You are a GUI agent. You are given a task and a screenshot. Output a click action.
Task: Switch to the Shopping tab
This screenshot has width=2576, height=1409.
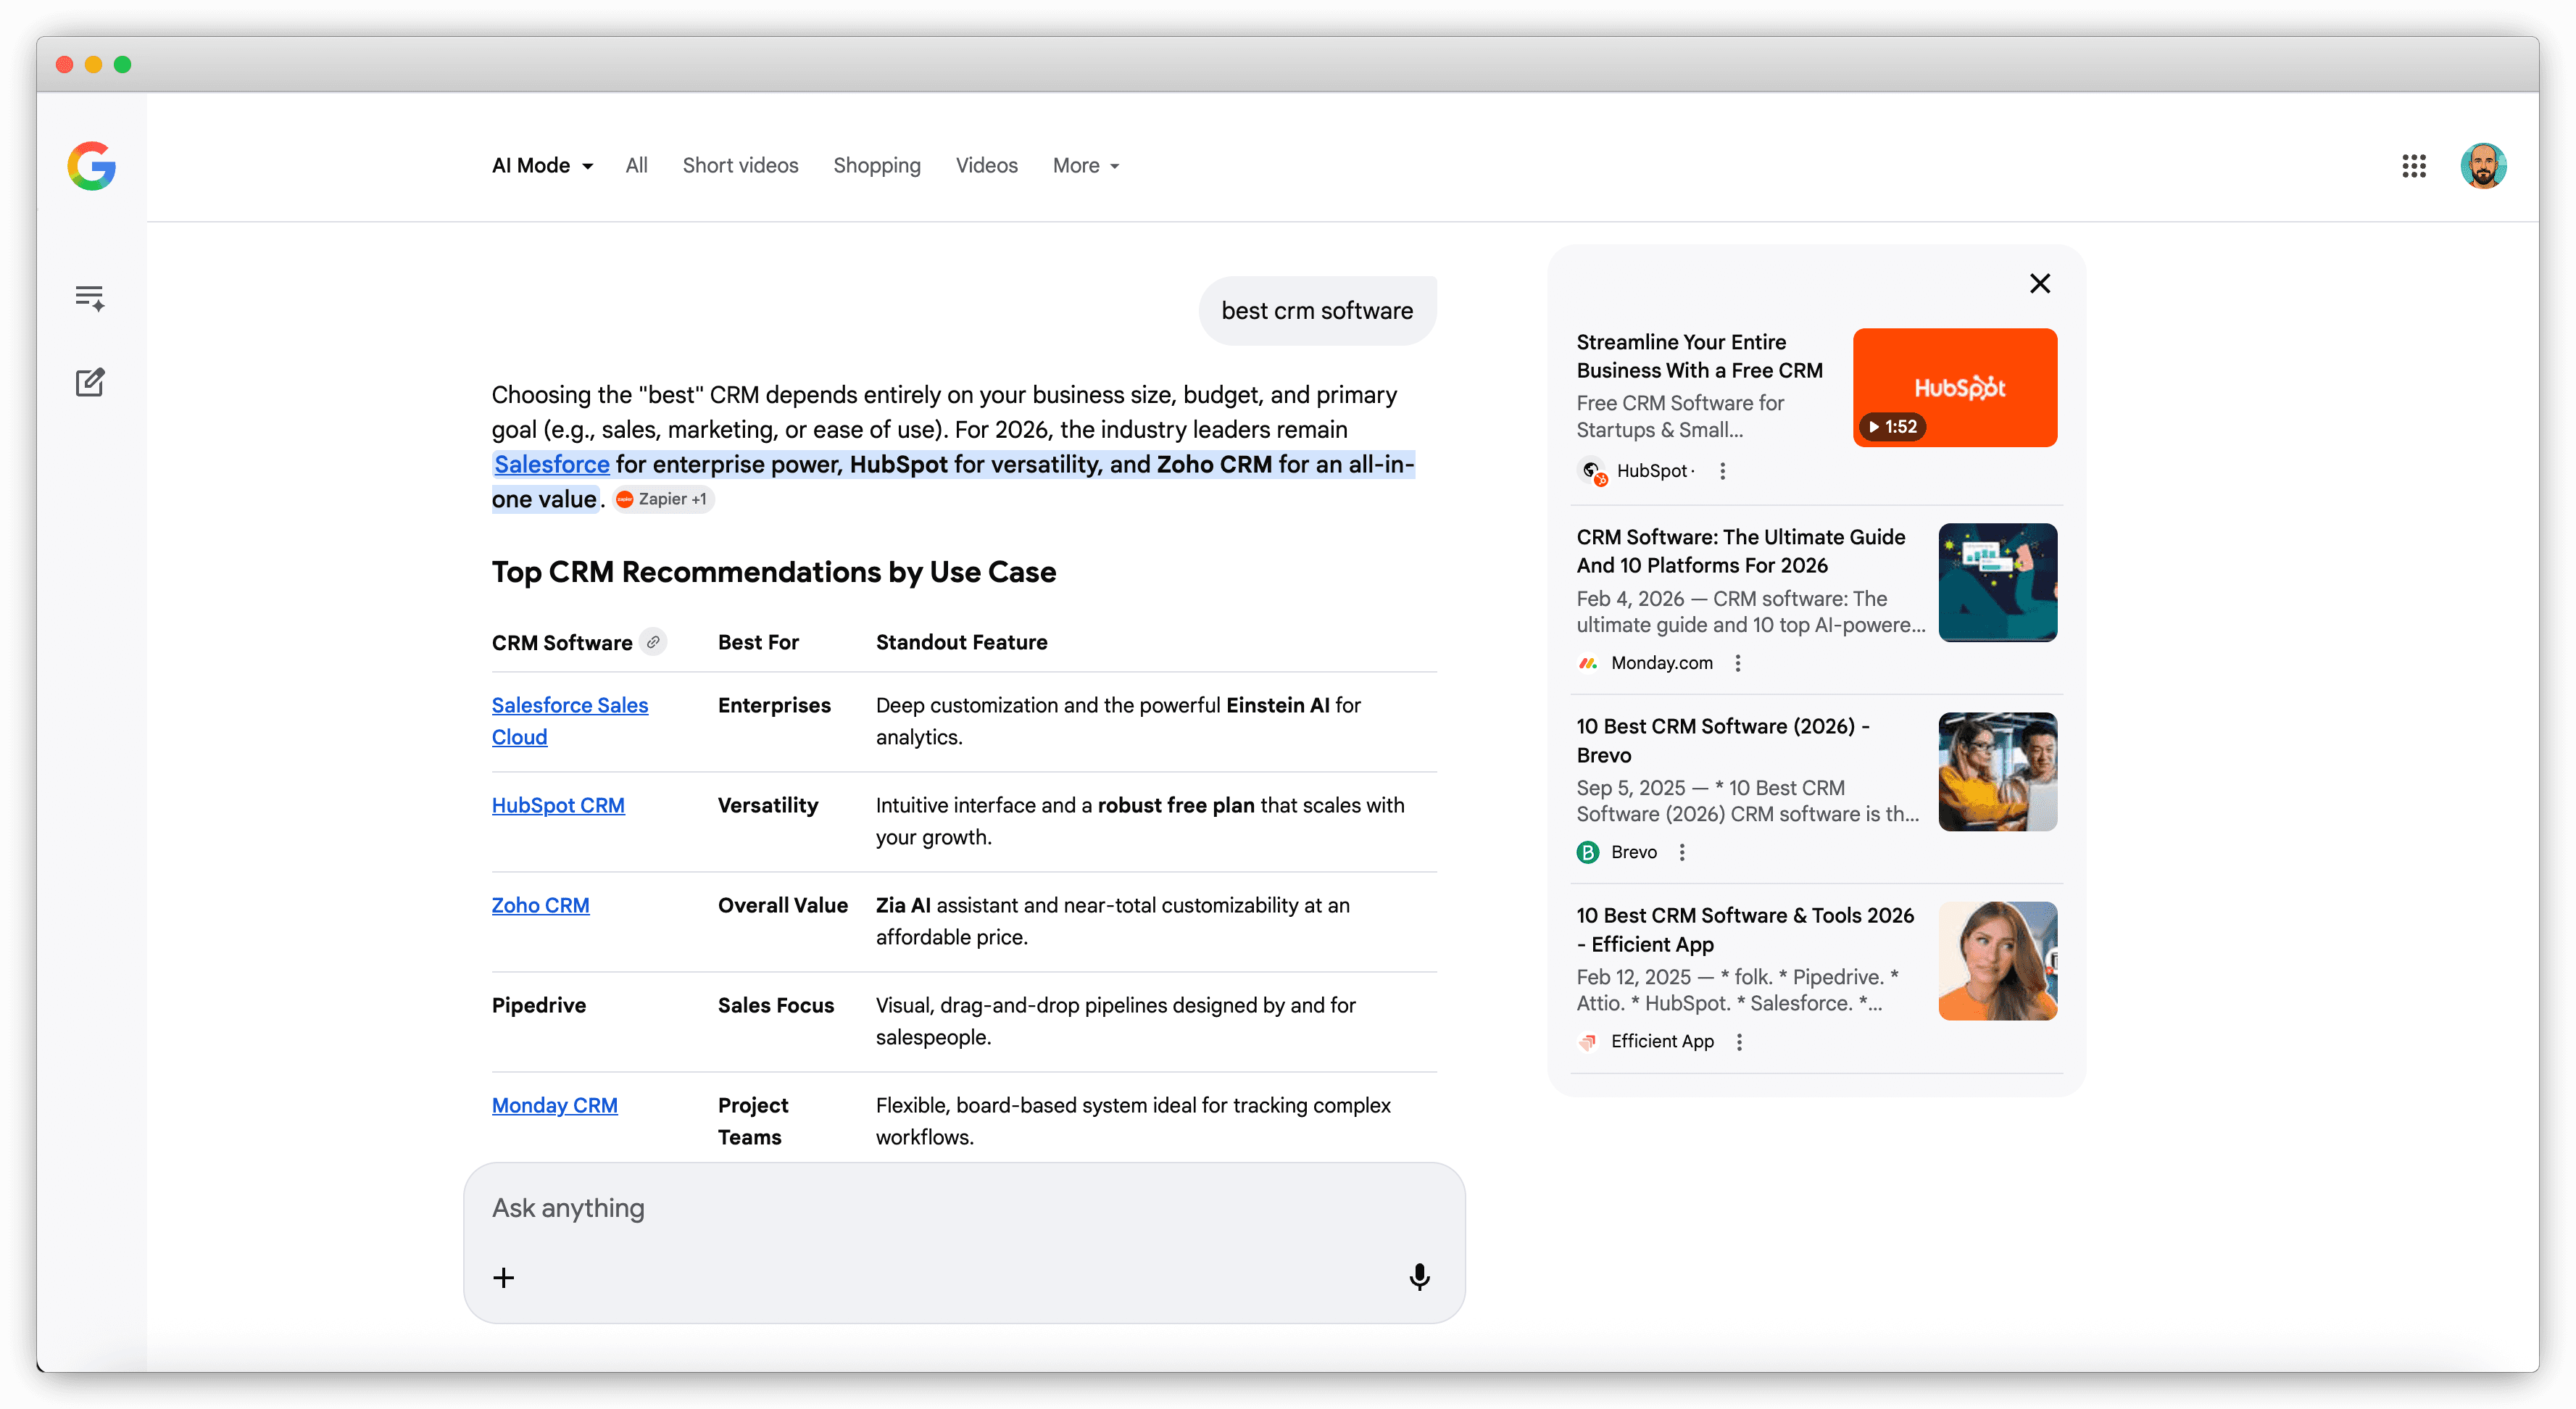tap(876, 166)
